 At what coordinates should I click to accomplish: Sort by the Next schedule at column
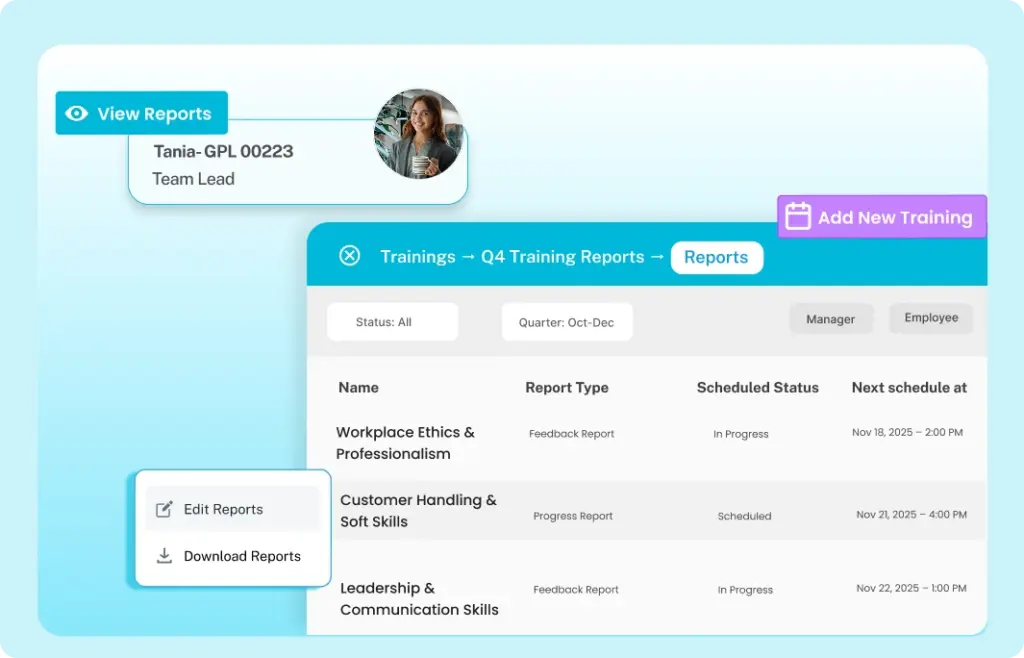[909, 387]
